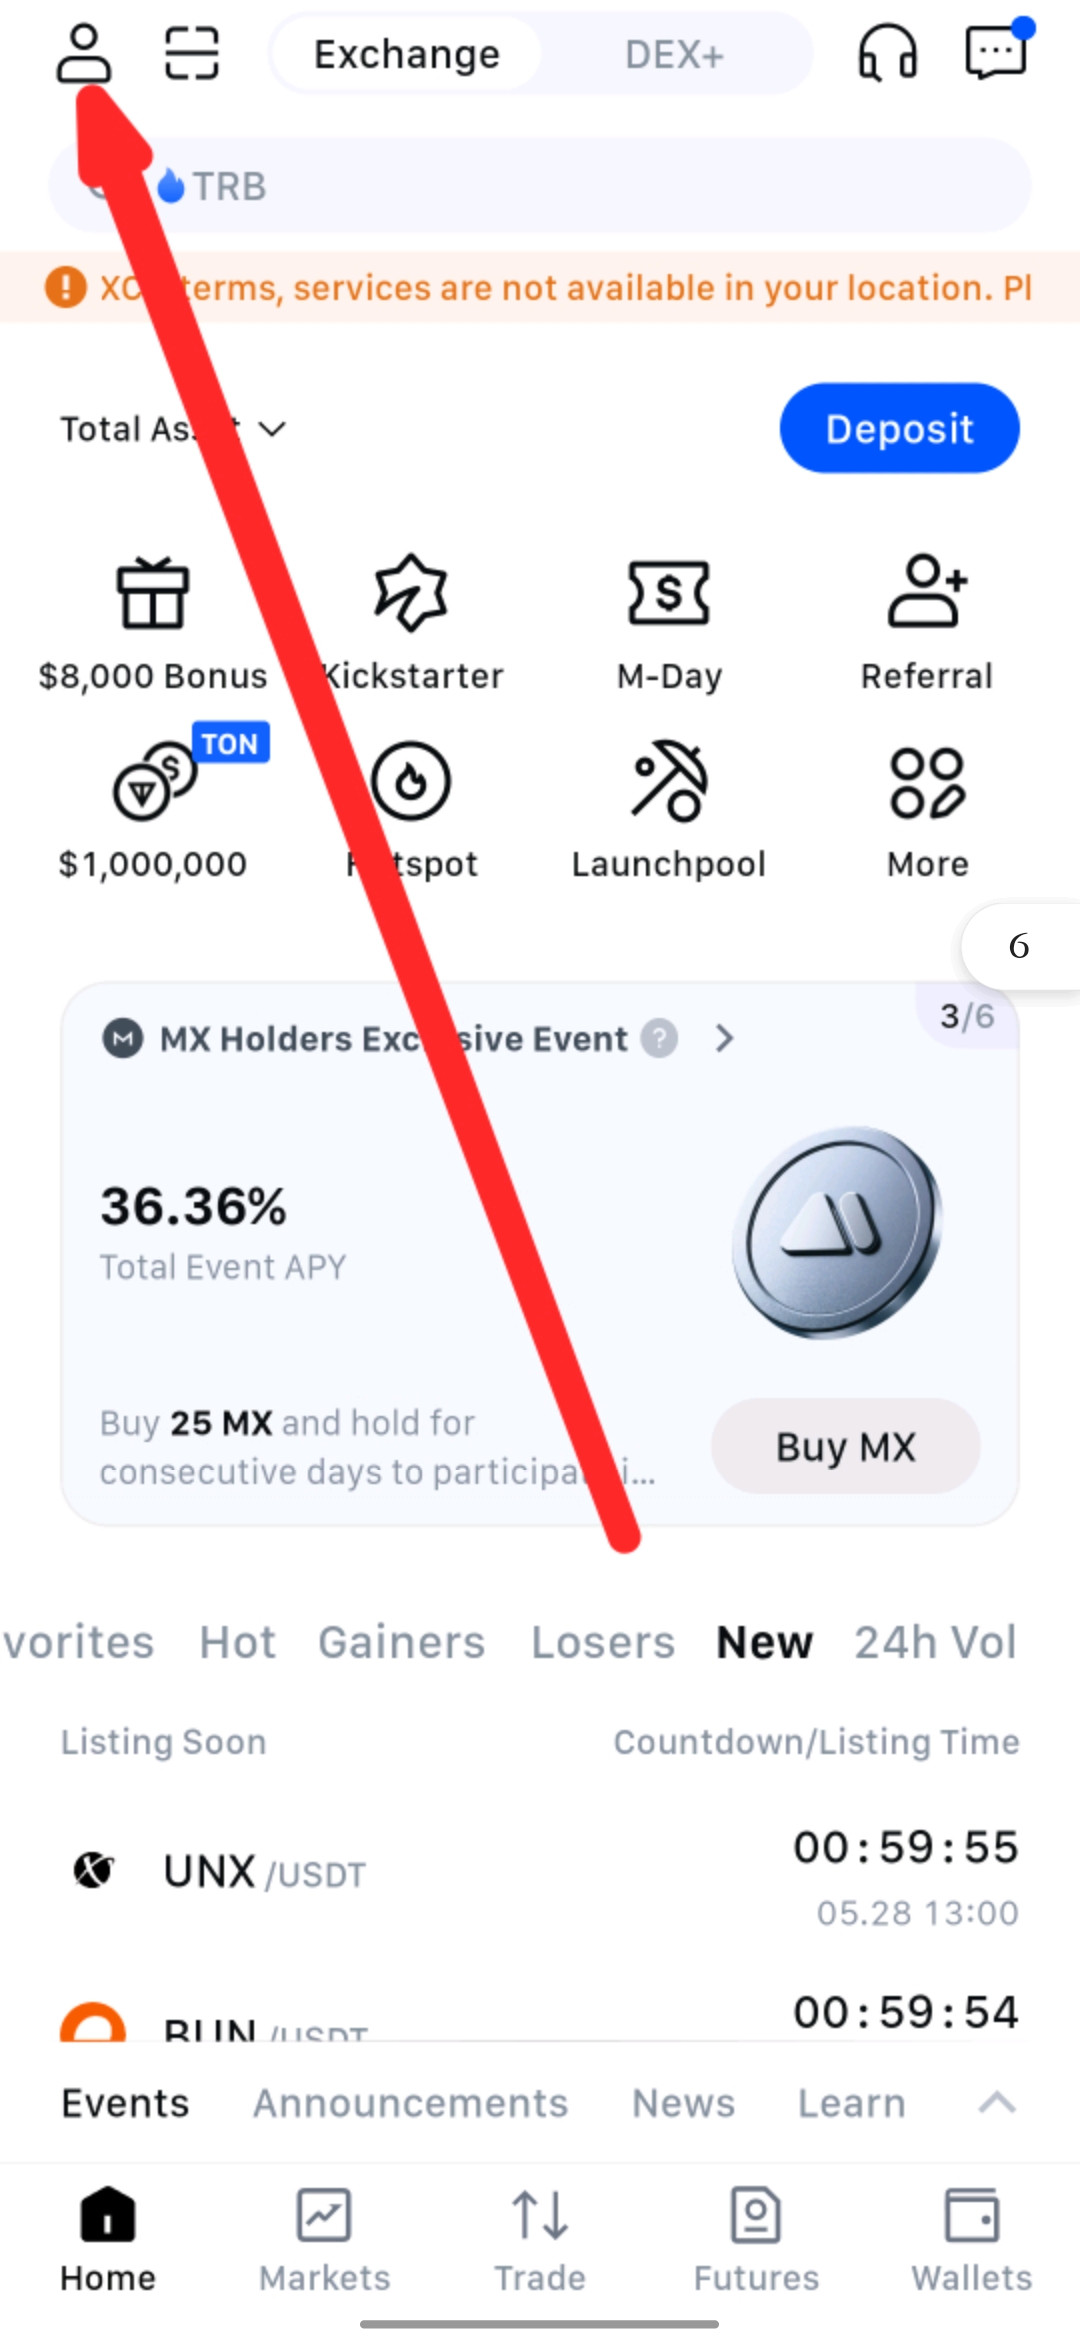Open the $8,000 Bonus gift icon
This screenshot has height=2345, width=1080.
tap(153, 594)
